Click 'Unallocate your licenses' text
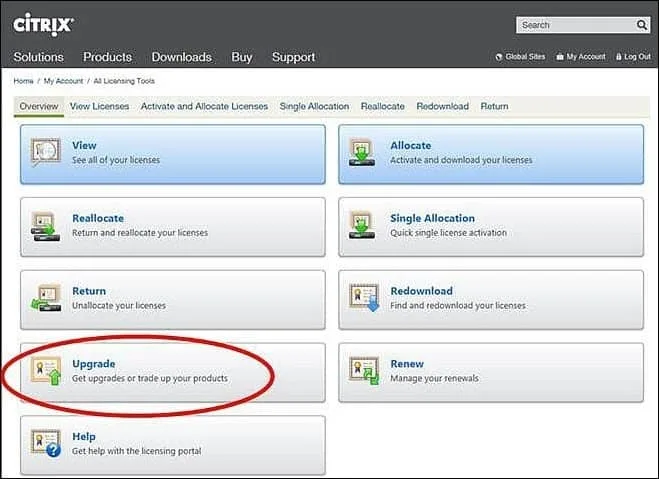The height and width of the screenshot is (479, 659). pos(119,305)
